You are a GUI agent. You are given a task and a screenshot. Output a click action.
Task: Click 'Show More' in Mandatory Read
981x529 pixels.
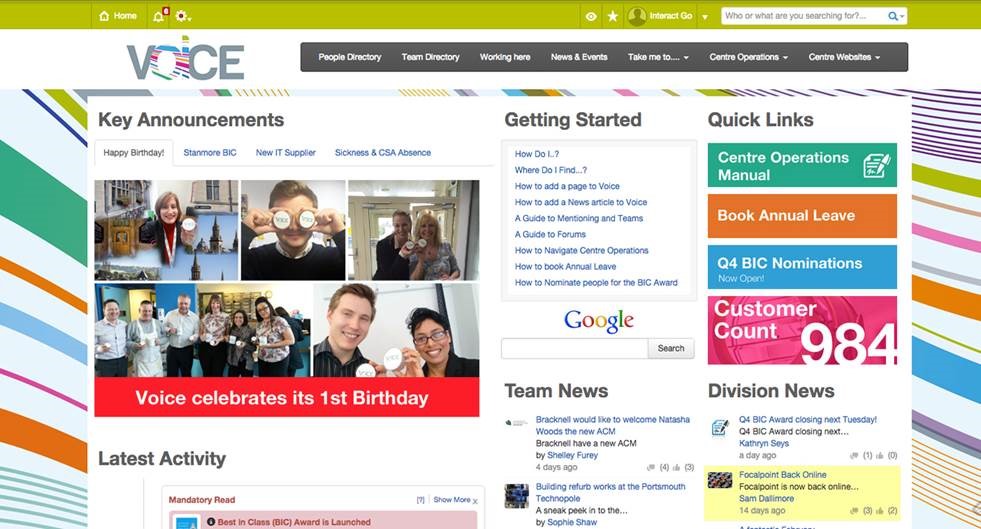pyautogui.click(x=452, y=500)
